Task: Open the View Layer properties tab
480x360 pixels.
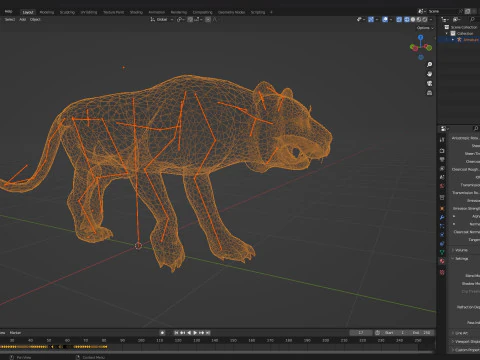Action: click(x=442, y=169)
